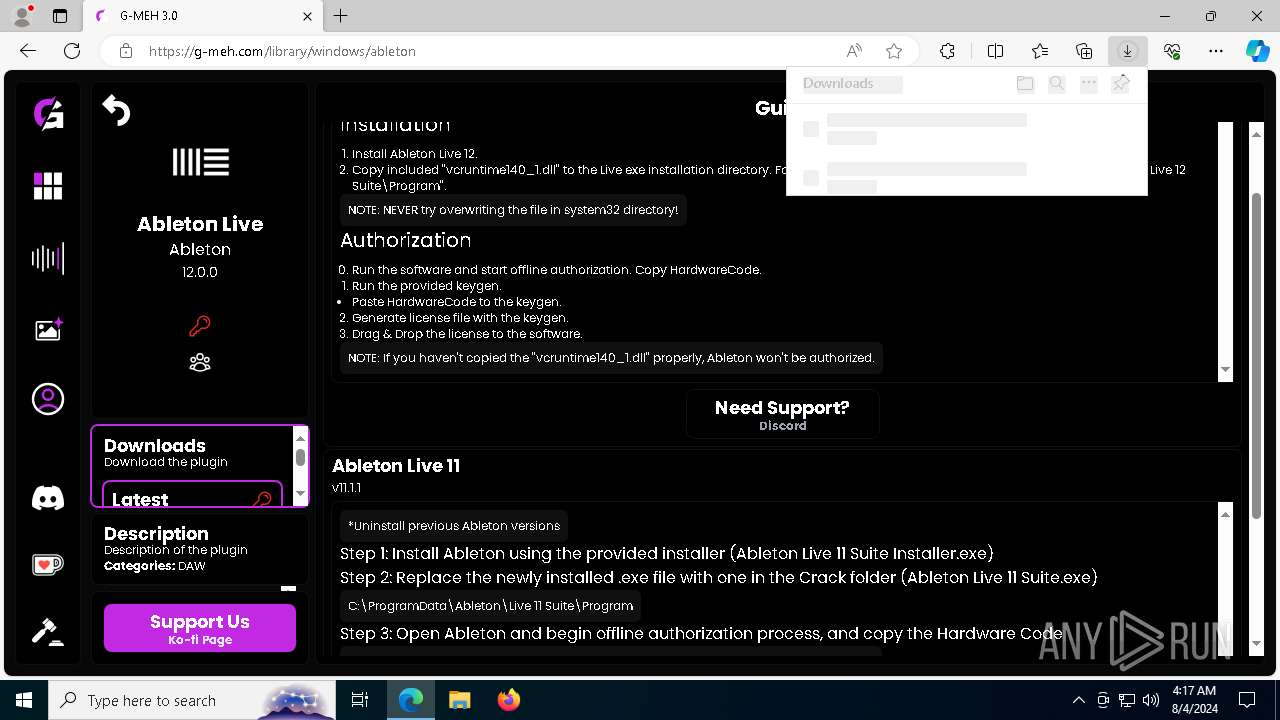Click down arrow of installation guide scrollbar
Image resolution: width=1280 pixels, height=720 pixels.
click(1225, 371)
